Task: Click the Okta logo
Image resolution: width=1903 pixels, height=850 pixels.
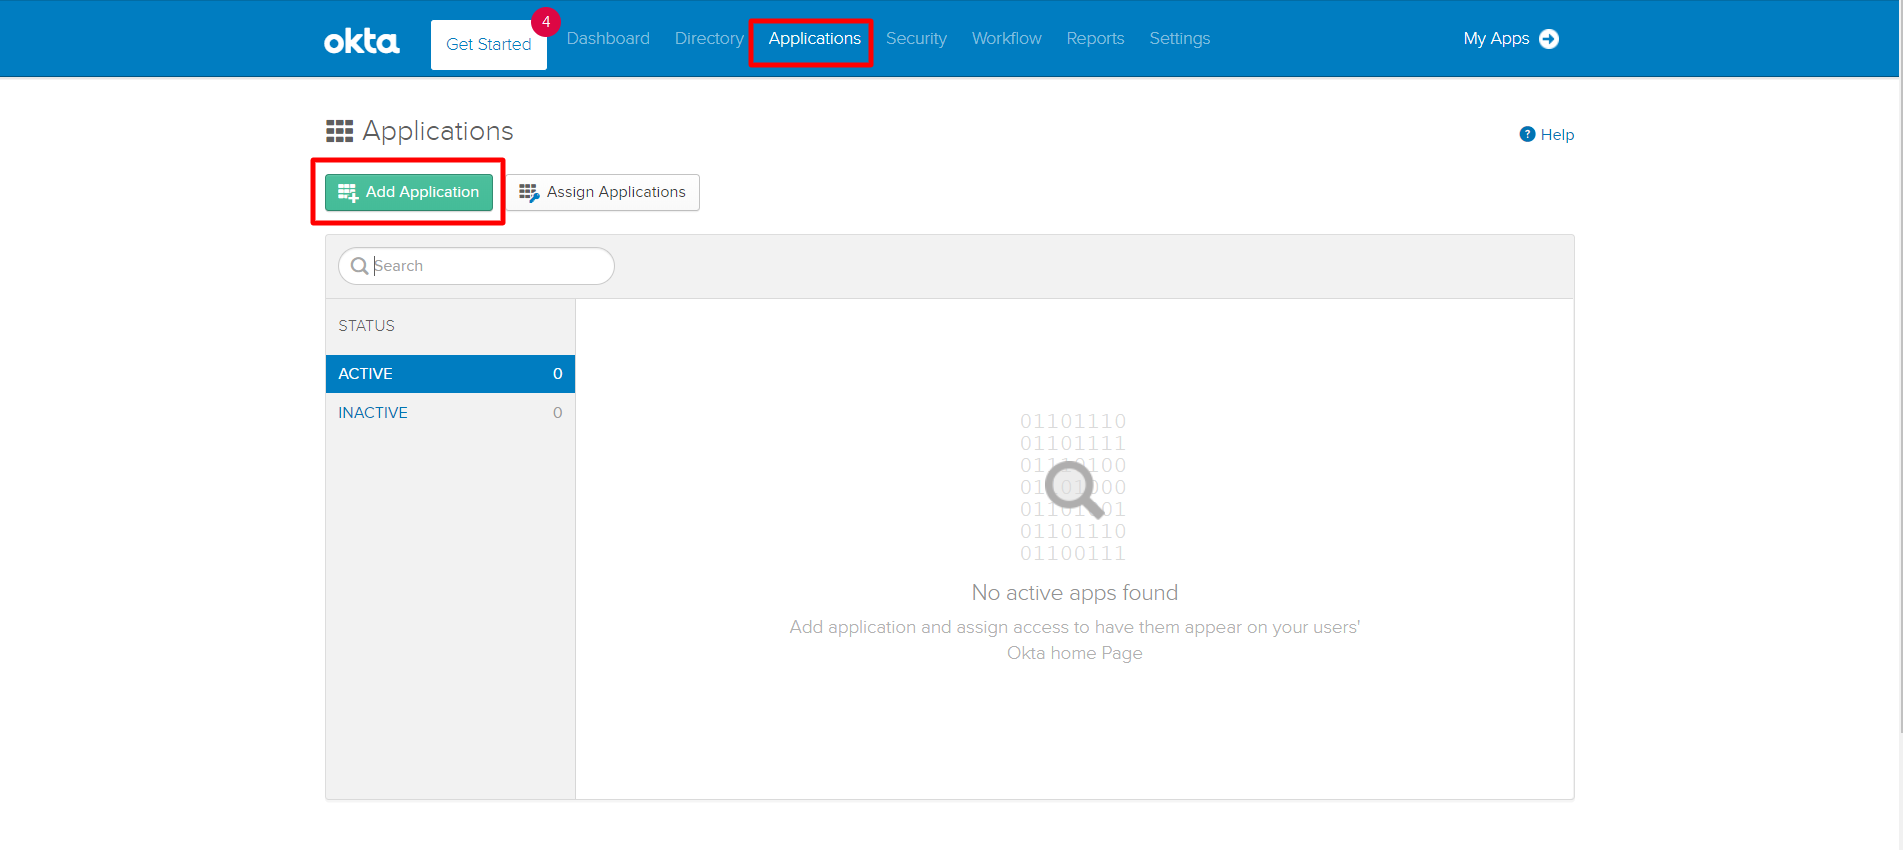Action: 361,41
